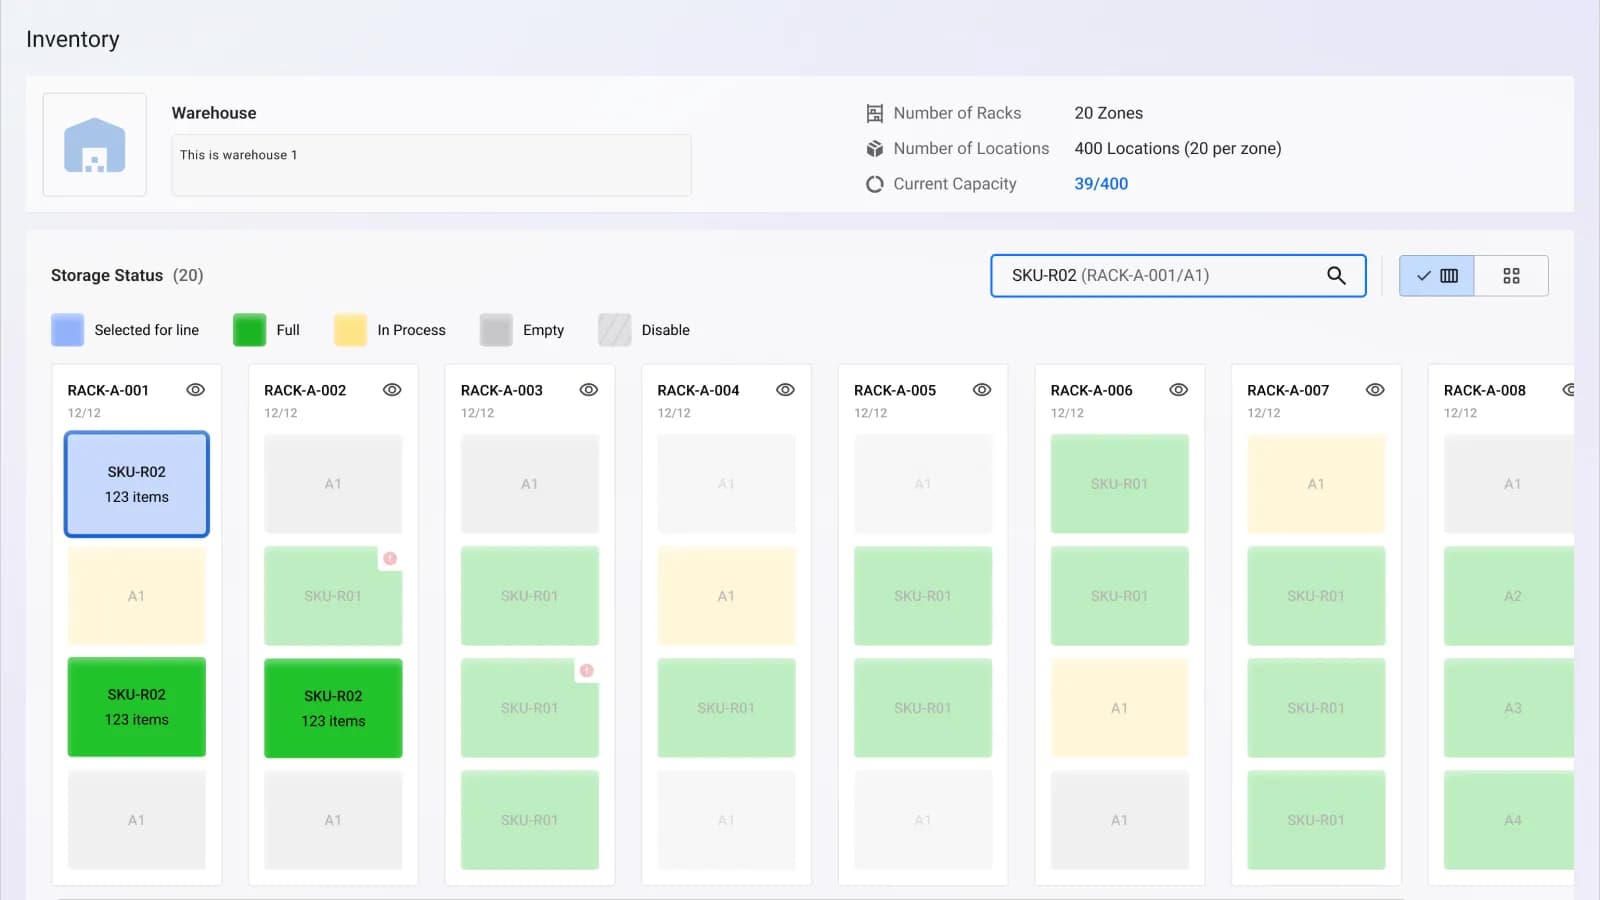Click yellow A1 slot in RACK-A-001
The height and width of the screenshot is (900, 1600).
tap(137, 596)
